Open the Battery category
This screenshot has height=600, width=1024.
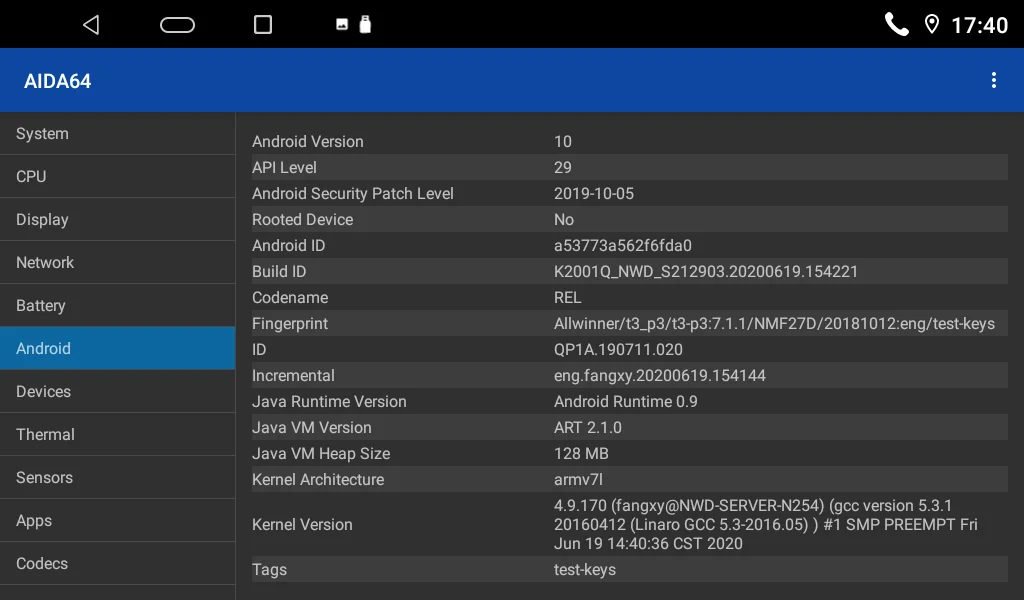[x=118, y=306]
